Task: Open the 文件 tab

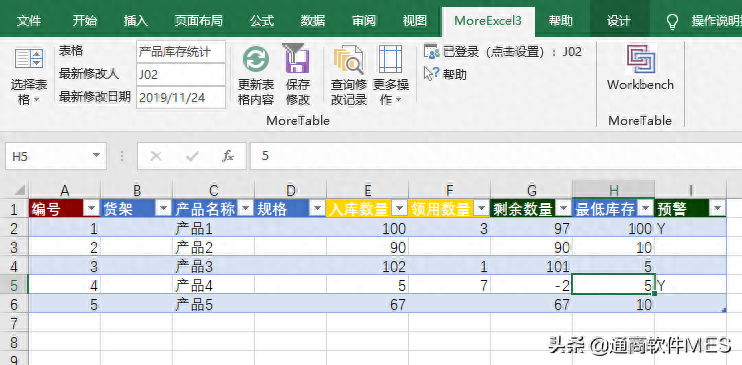Action: tap(29, 21)
